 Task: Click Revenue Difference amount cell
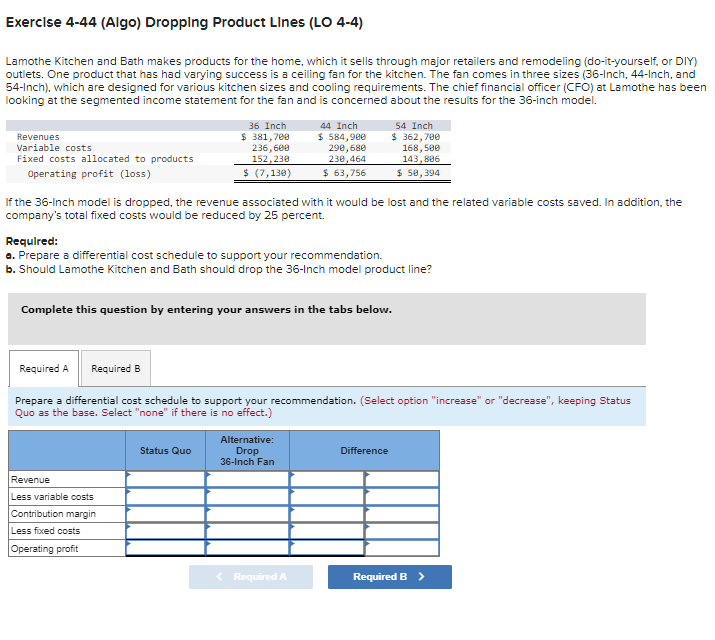coord(327,480)
